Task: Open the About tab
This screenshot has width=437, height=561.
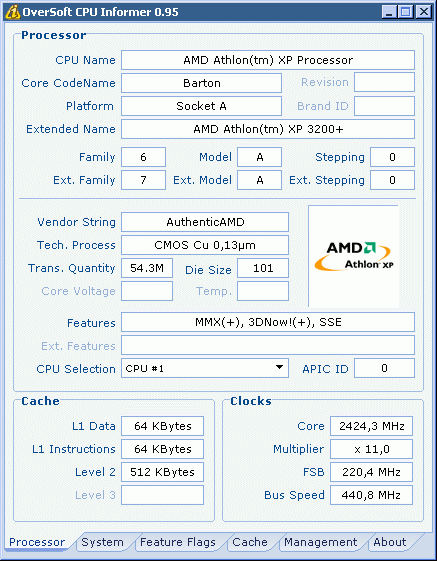Action: [390, 542]
